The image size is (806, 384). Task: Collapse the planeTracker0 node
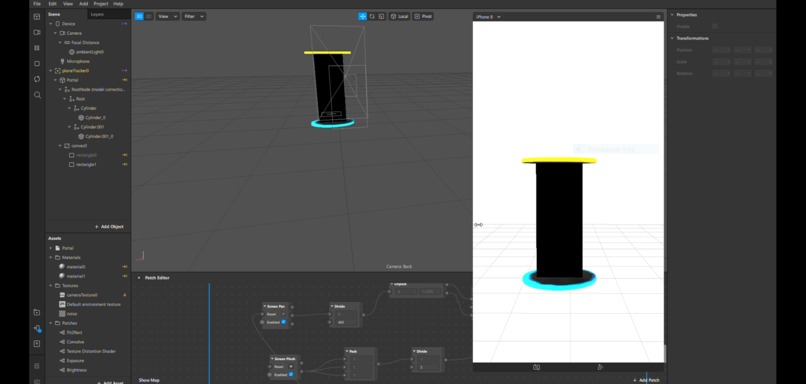click(51, 70)
